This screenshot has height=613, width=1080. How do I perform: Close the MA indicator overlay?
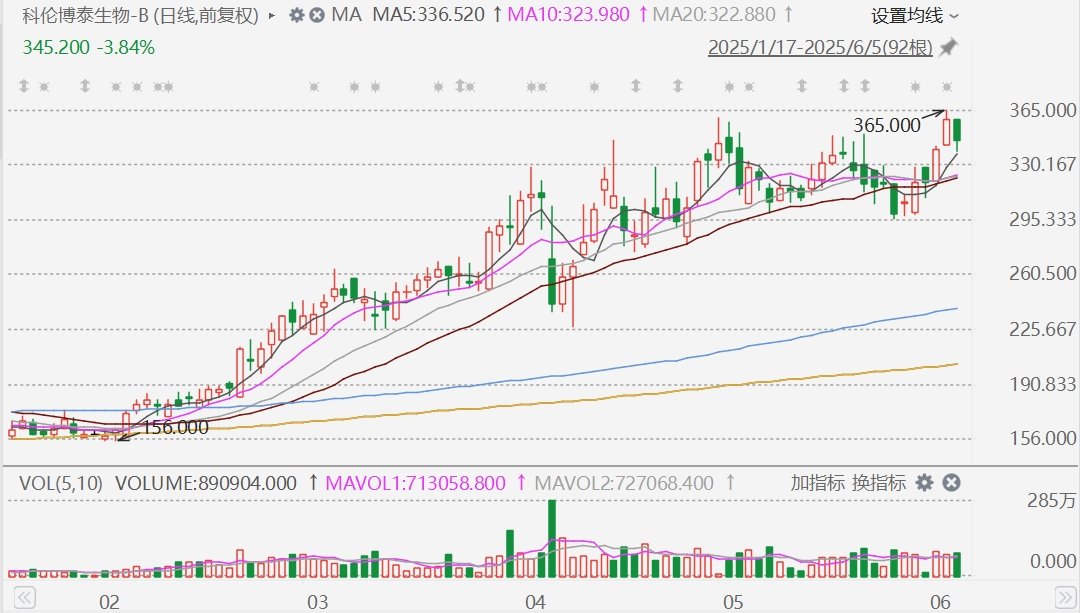[x=316, y=15]
